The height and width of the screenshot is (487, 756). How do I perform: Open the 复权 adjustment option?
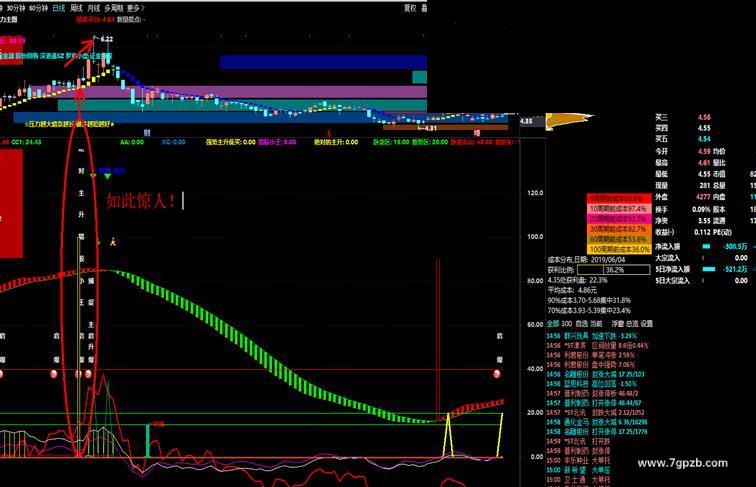pyautogui.click(x=410, y=8)
